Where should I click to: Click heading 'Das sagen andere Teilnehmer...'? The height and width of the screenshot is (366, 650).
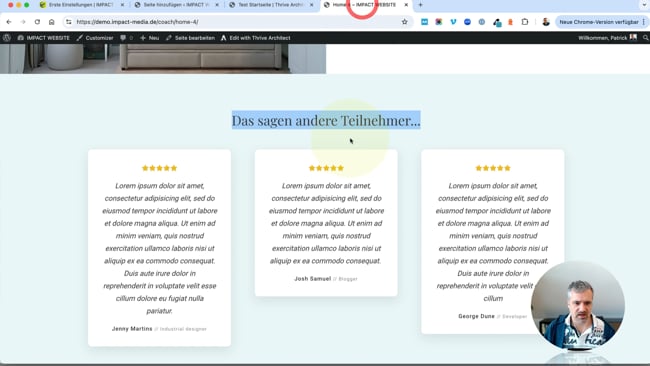[326, 120]
